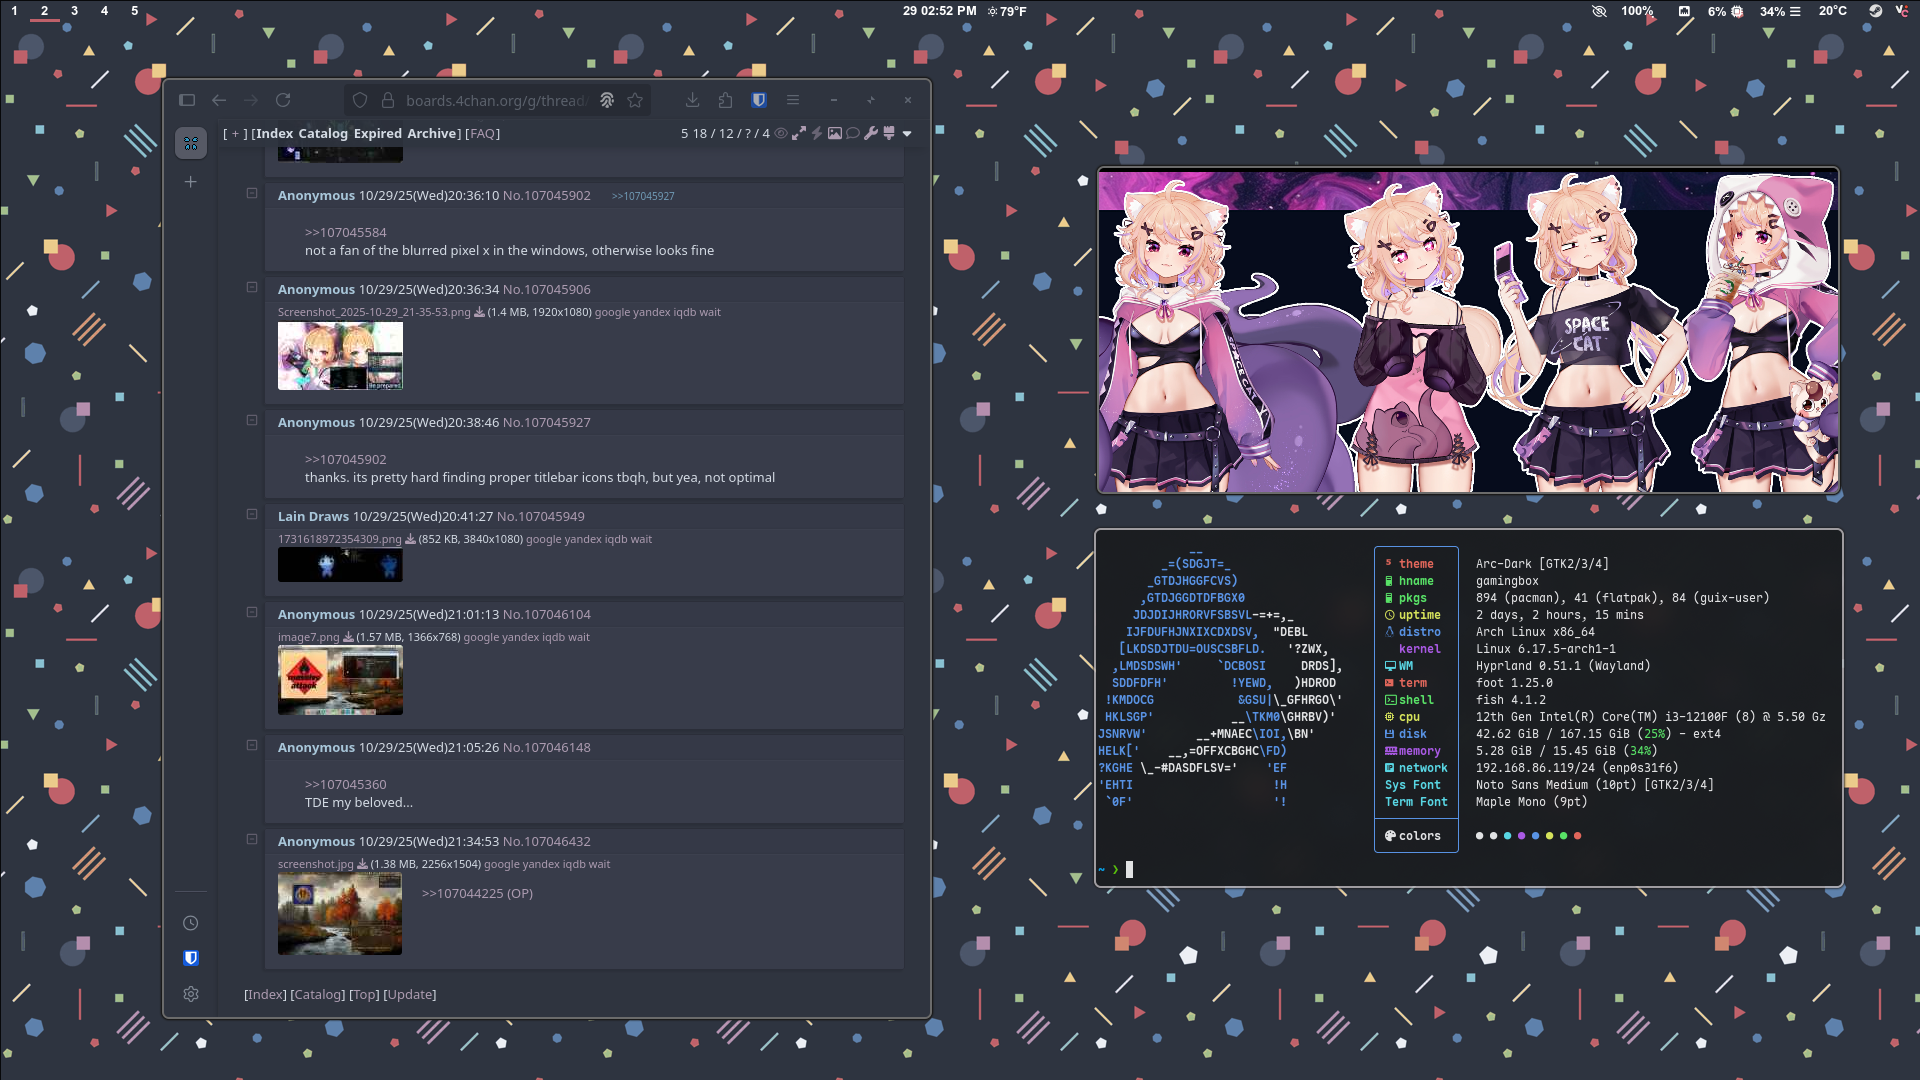The width and height of the screenshot is (1921, 1081).
Task: Open the header dropdown arrow menu
Action: [x=907, y=133]
